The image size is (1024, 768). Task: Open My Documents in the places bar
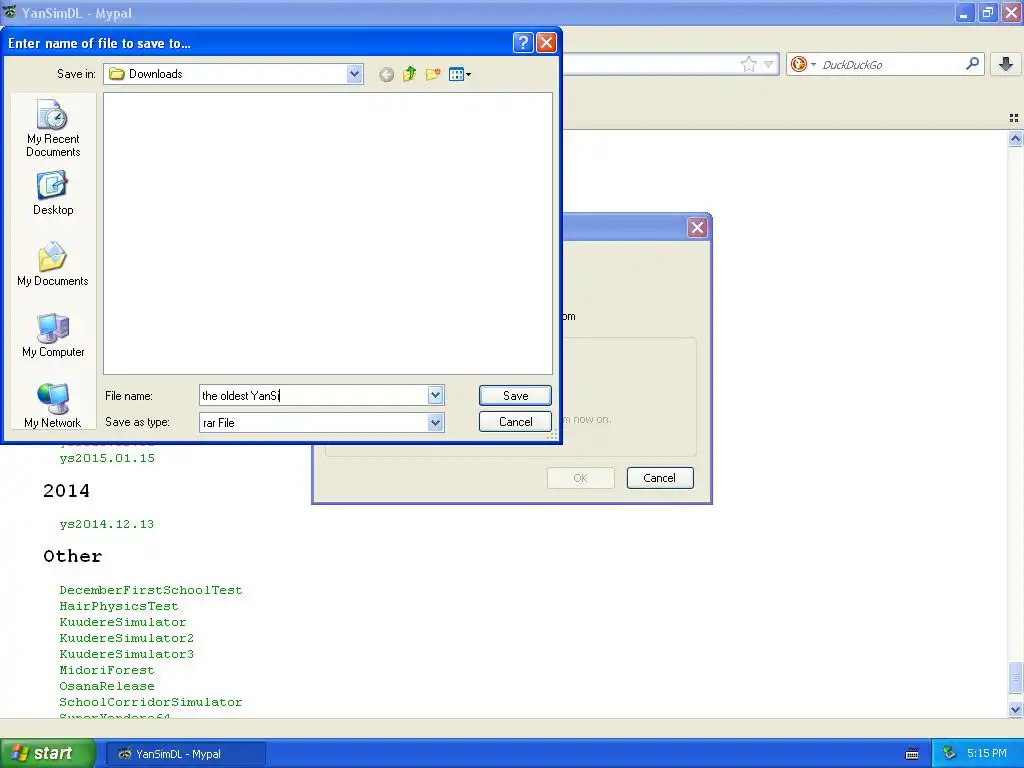pos(53,264)
